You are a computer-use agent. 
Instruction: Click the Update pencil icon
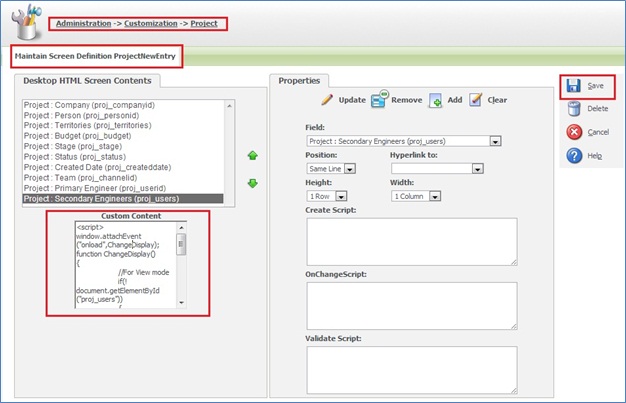click(x=327, y=99)
